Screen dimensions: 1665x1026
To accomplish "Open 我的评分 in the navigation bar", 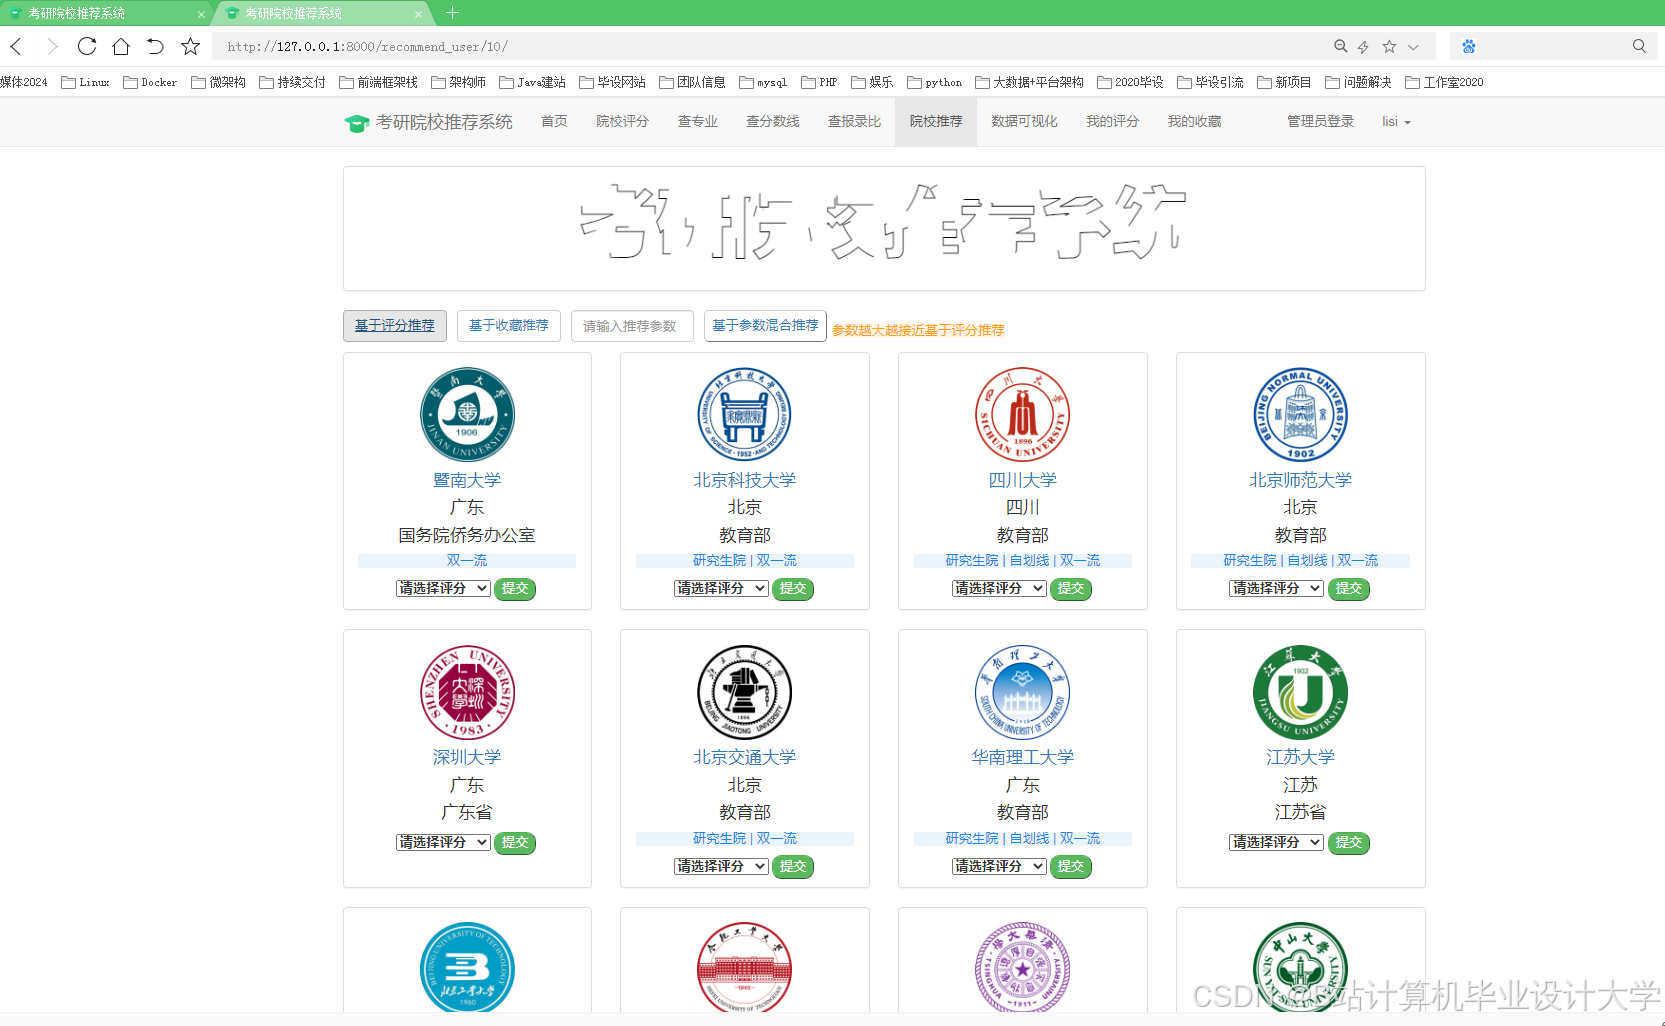I will [1112, 122].
